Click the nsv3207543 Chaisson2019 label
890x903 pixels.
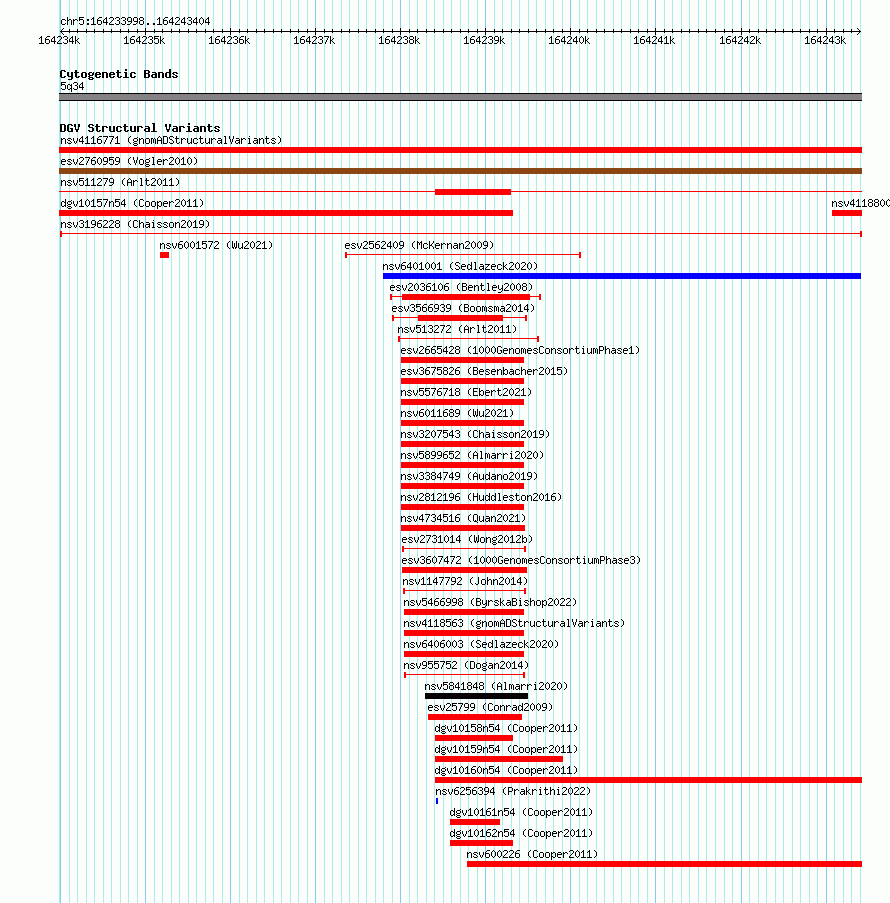click(475, 434)
